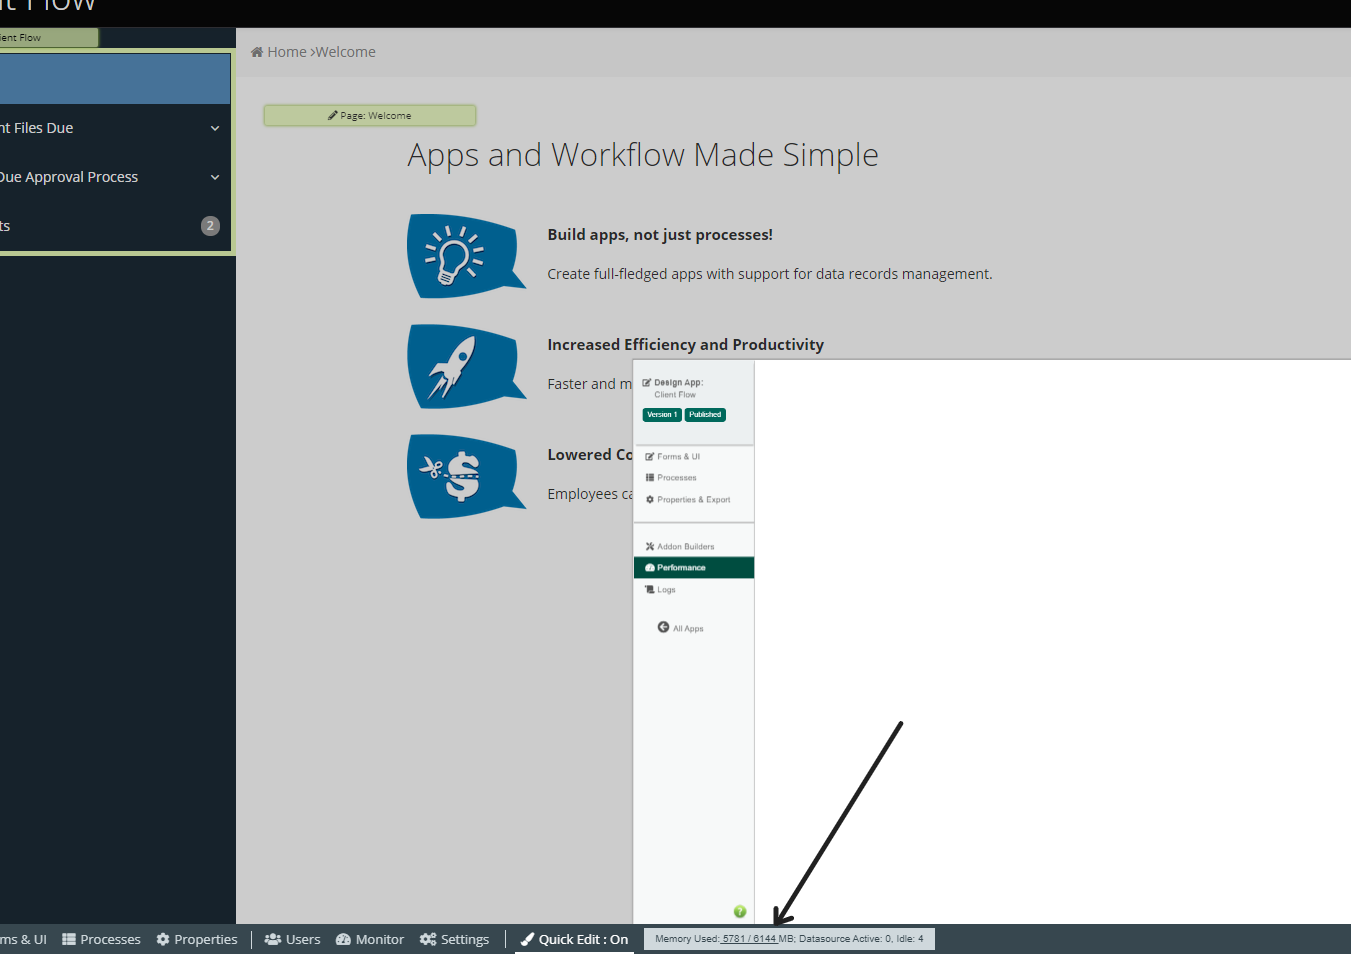
Task: Open Addon Builders in the panel
Action: coord(680,547)
